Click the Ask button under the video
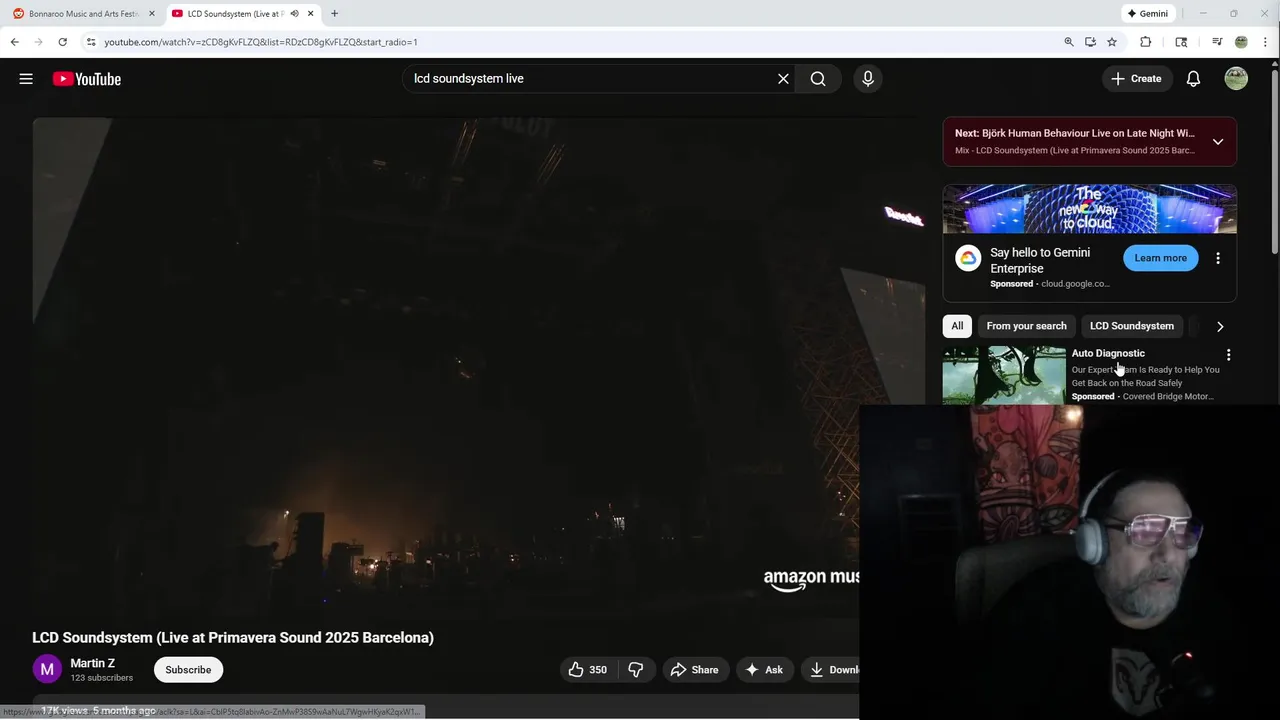 coord(764,670)
